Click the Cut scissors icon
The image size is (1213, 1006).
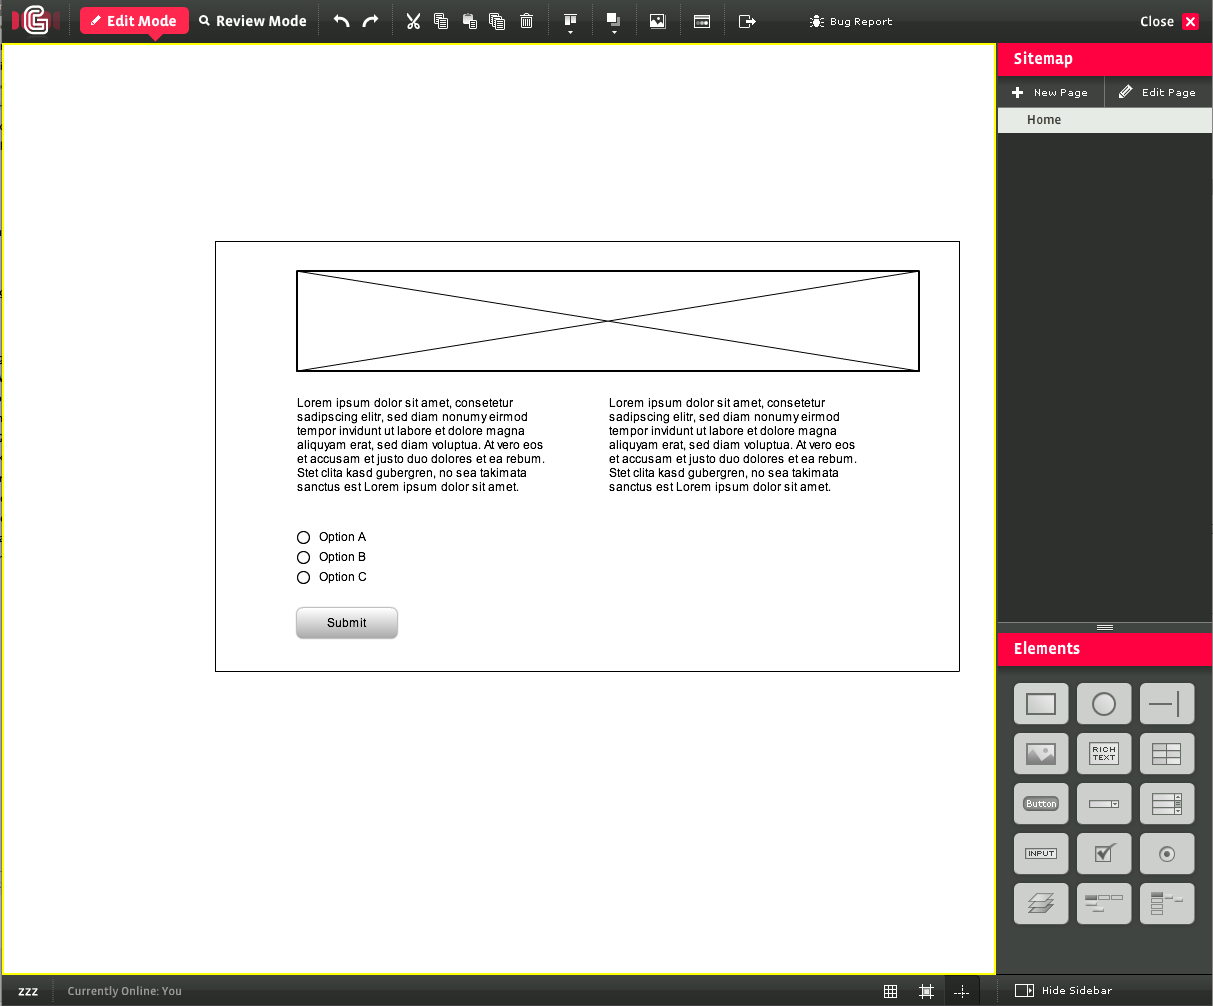(x=413, y=21)
